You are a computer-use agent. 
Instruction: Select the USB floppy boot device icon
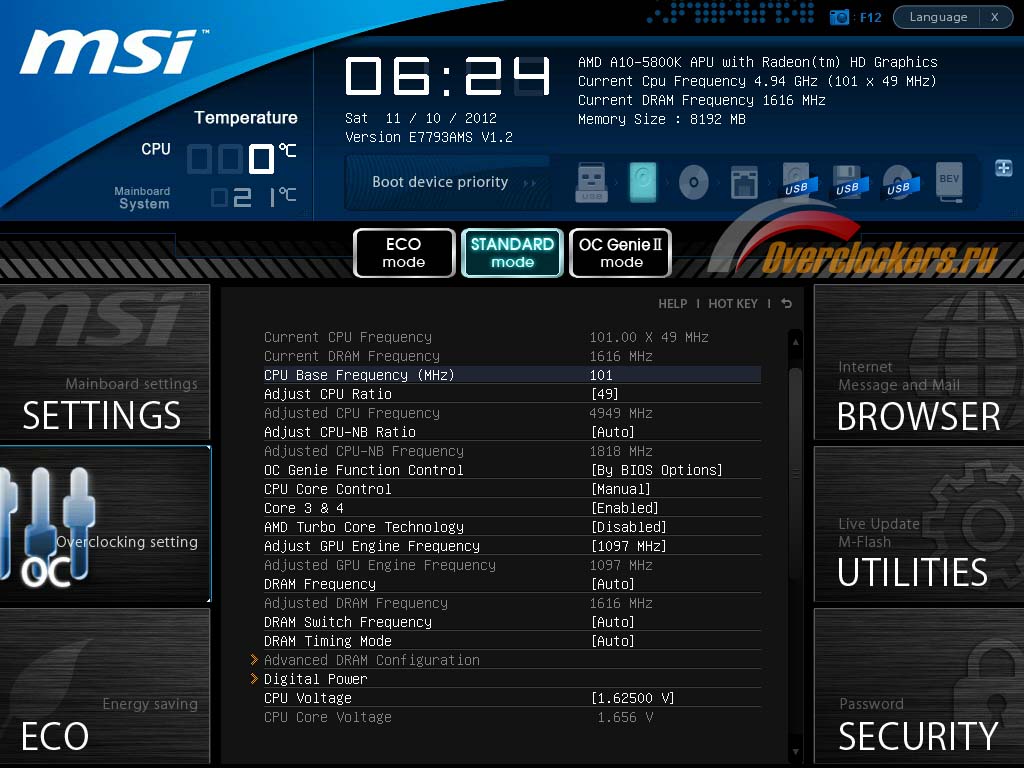coord(847,183)
